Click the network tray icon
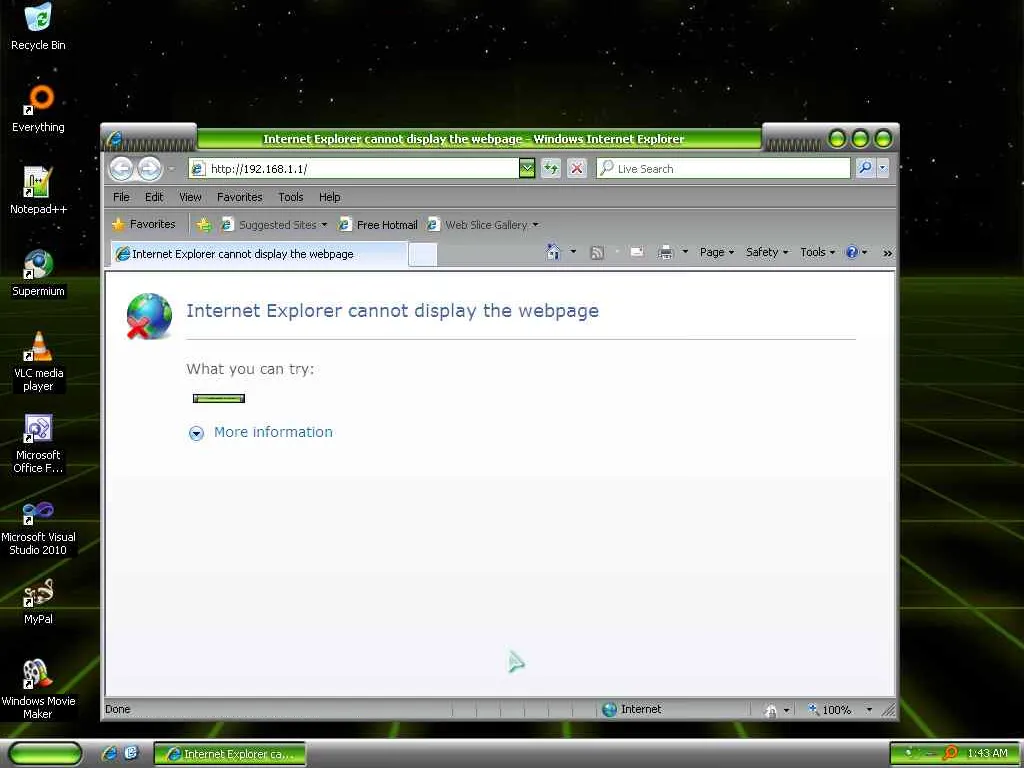The width and height of the screenshot is (1024, 768). (x=908, y=753)
